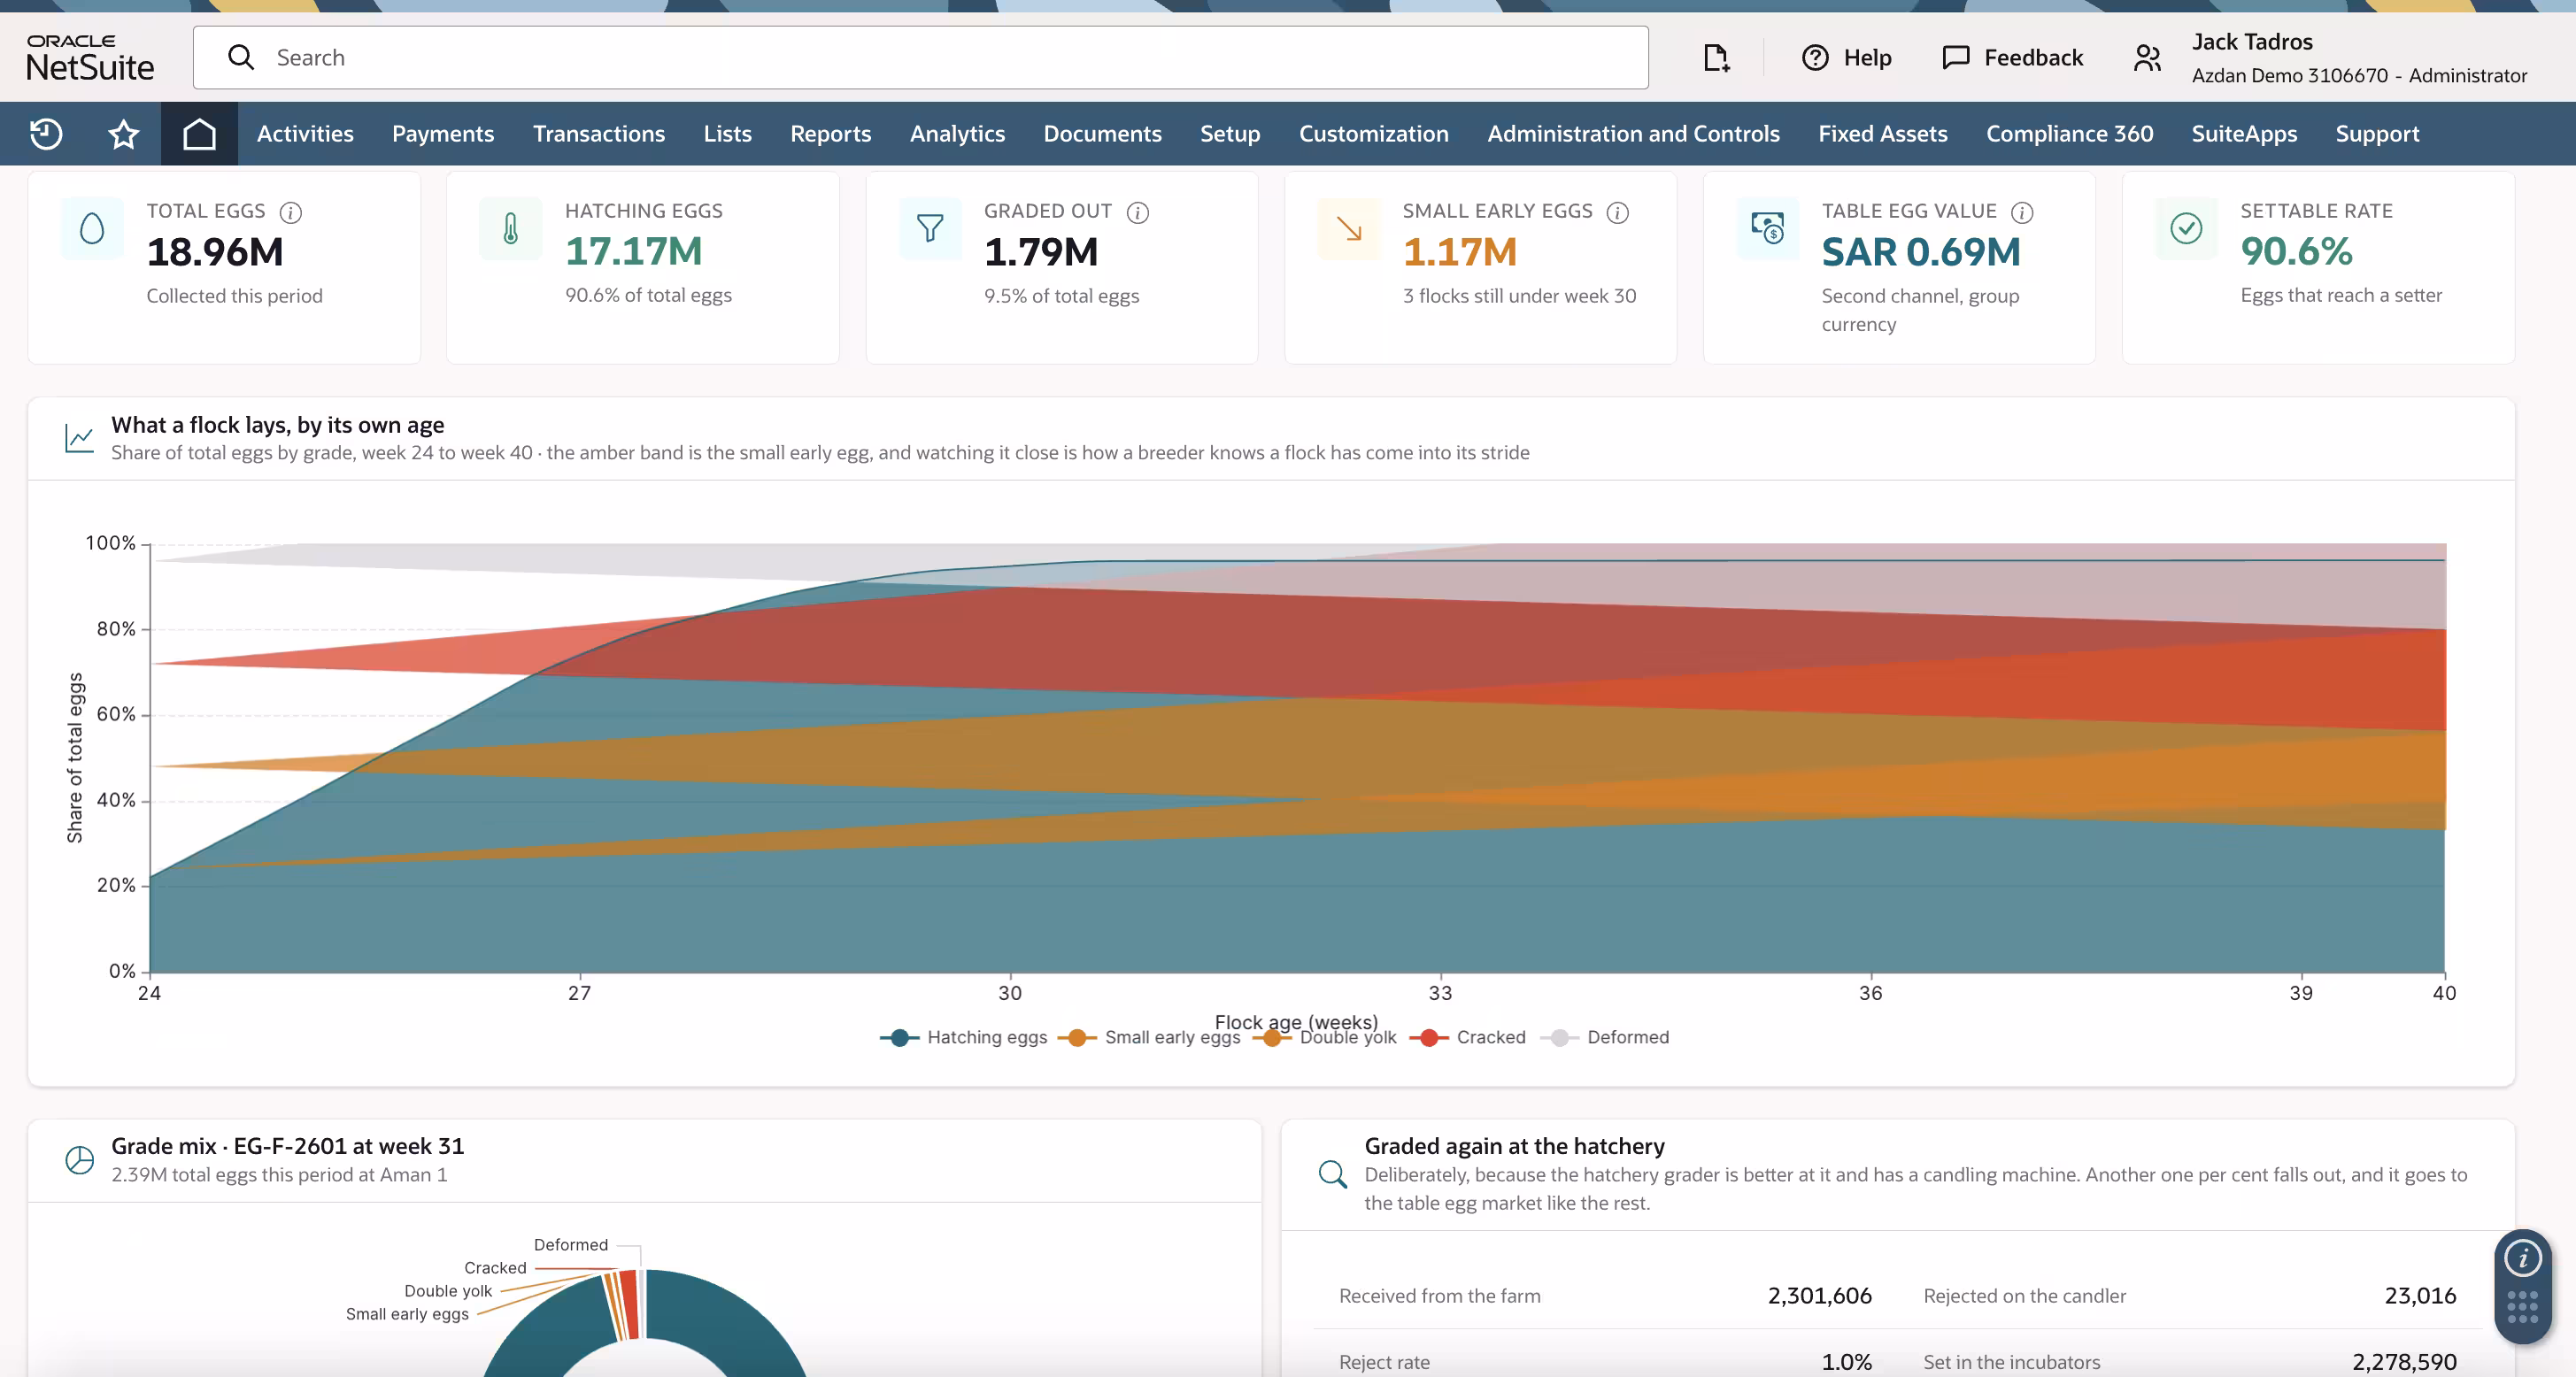Click the down arrow icon on Small Early Eggs
The image size is (2576, 1377).
point(1349,229)
